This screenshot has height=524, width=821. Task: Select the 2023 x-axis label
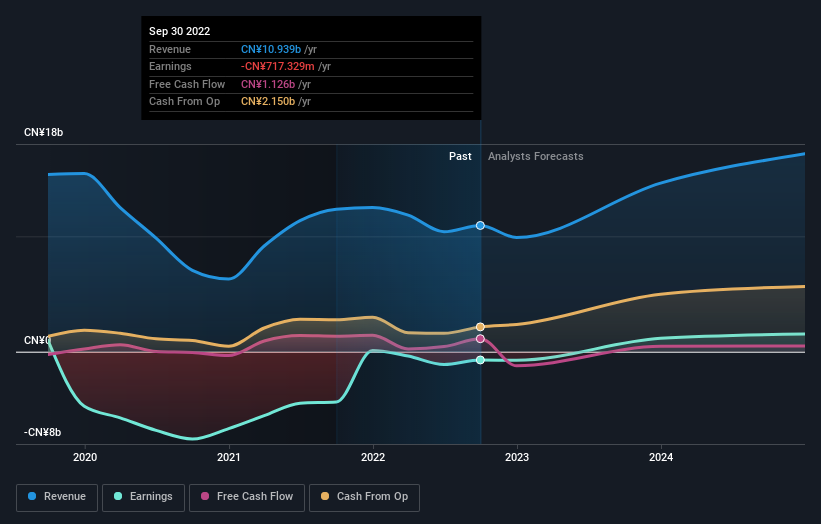[517, 458]
